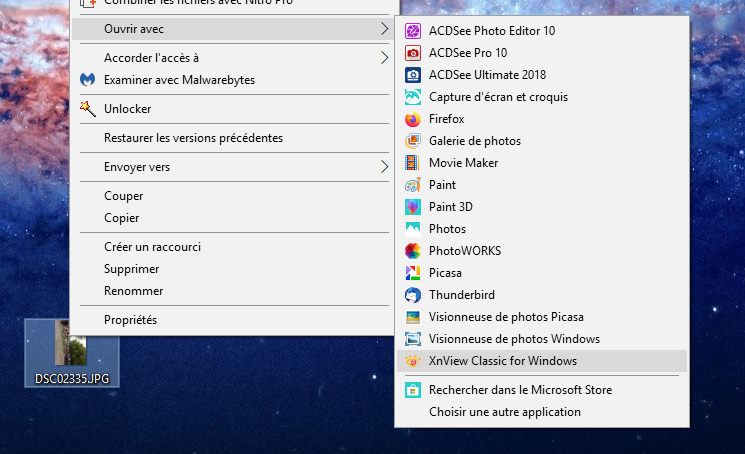
Task: Click the Movie Maker filmstrip icon
Action: pyautogui.click(x=413, y=163)
